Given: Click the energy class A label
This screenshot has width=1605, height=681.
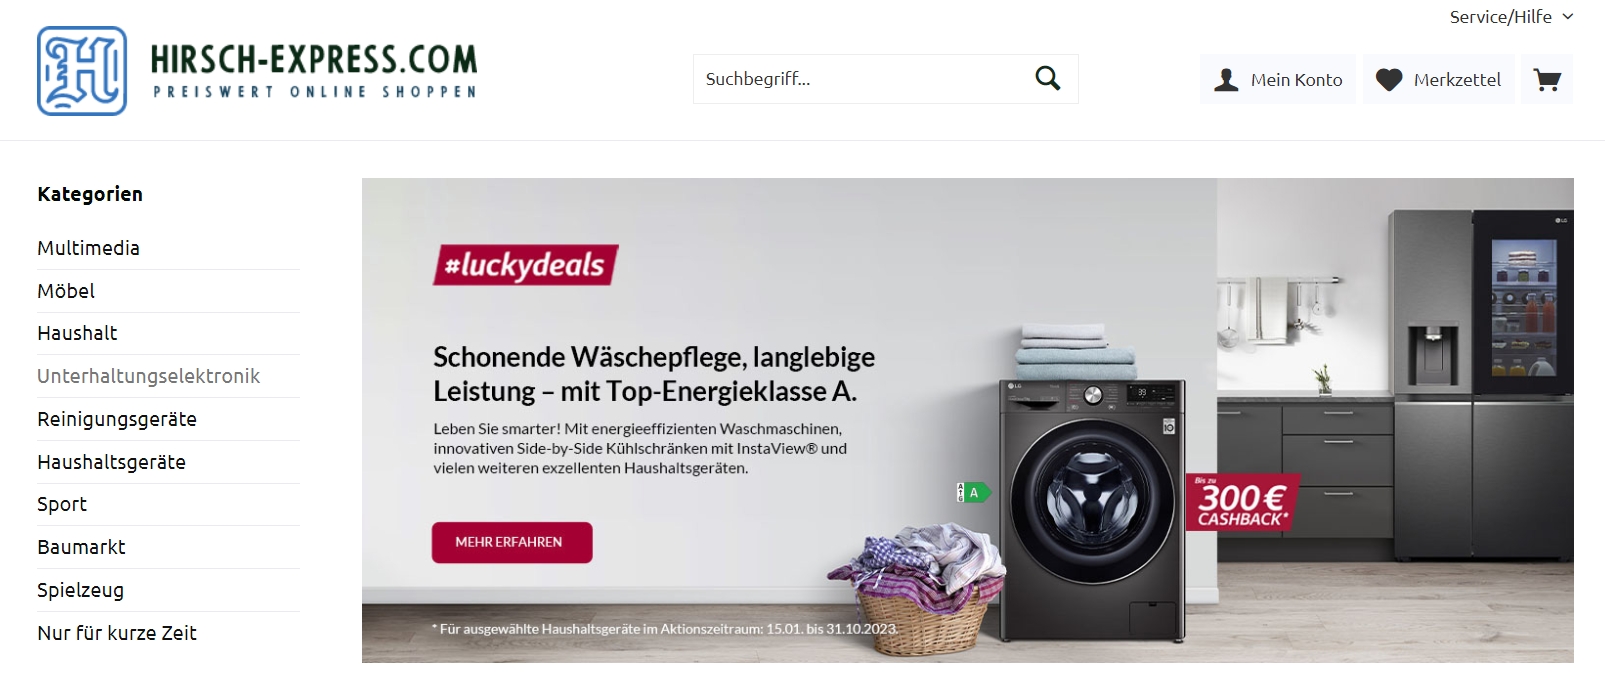Looking at the screenshot, I should click(x=974, y=492).
